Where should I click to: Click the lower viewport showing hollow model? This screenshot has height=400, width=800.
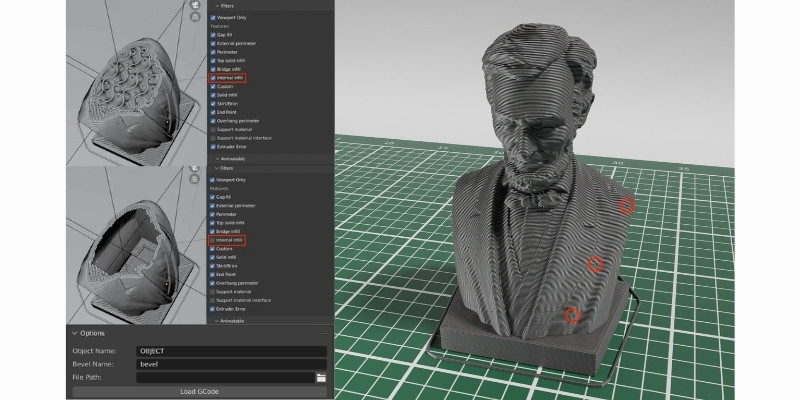click(x=136, y=245)
